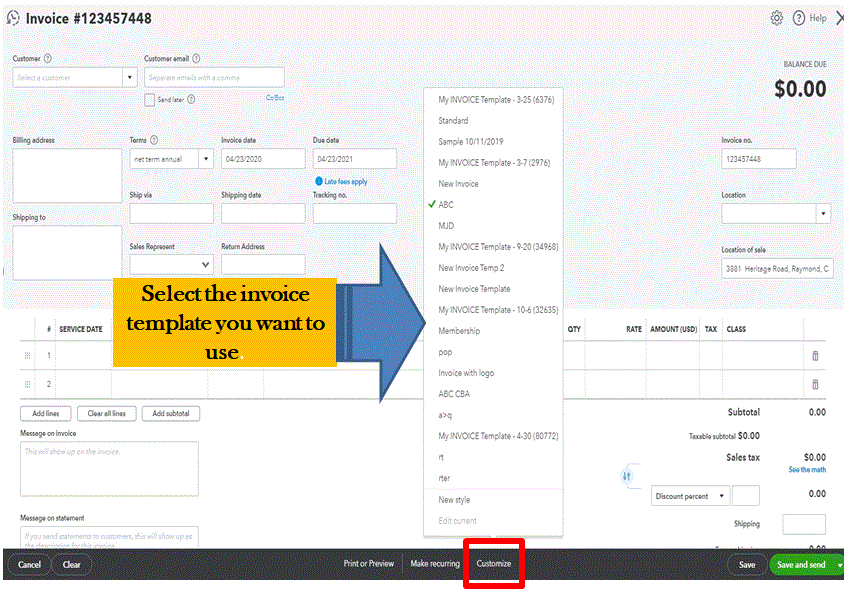This screenshot has height=591, width=845.
Task: Click the Shipping to text box
Action: click(67, 253)
